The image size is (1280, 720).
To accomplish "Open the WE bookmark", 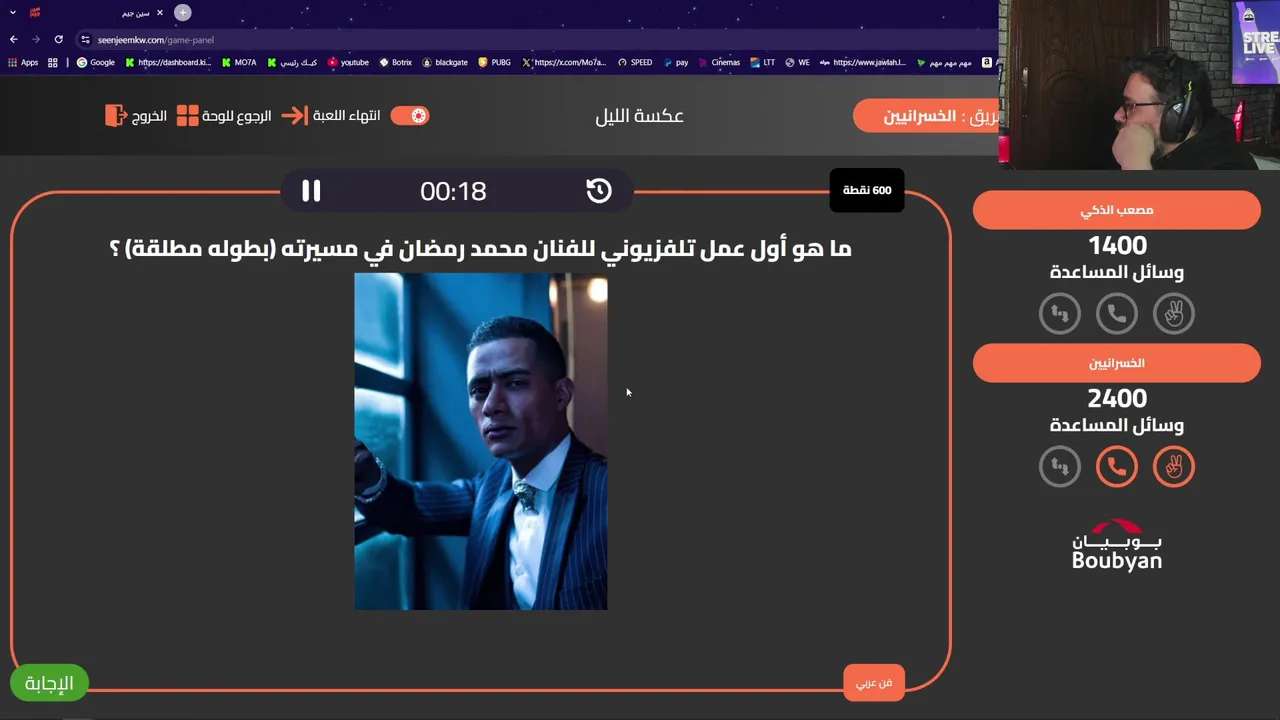I will point(797,62).
